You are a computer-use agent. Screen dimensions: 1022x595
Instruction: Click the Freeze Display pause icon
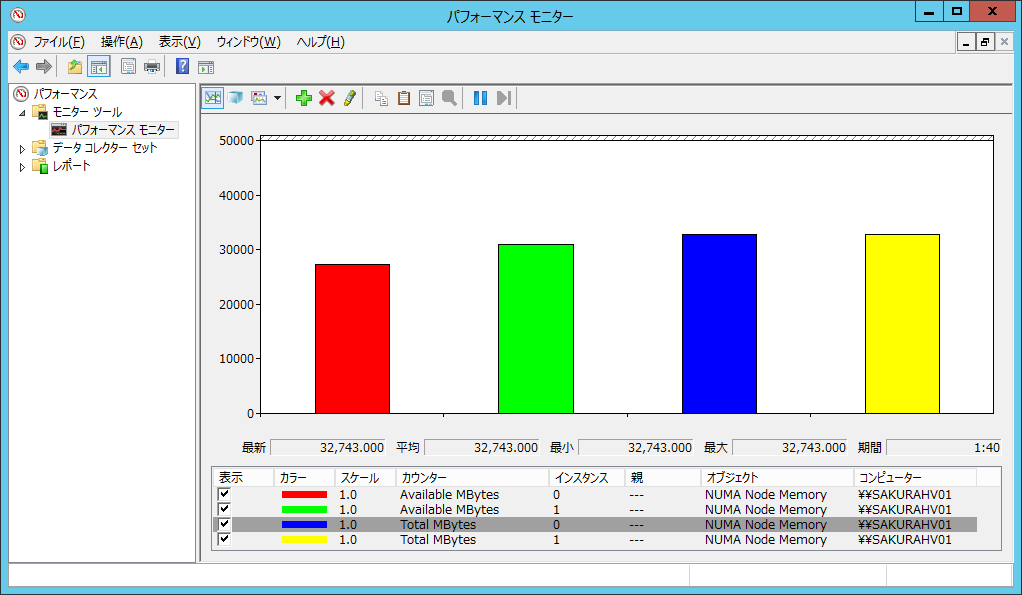(480, 98)
